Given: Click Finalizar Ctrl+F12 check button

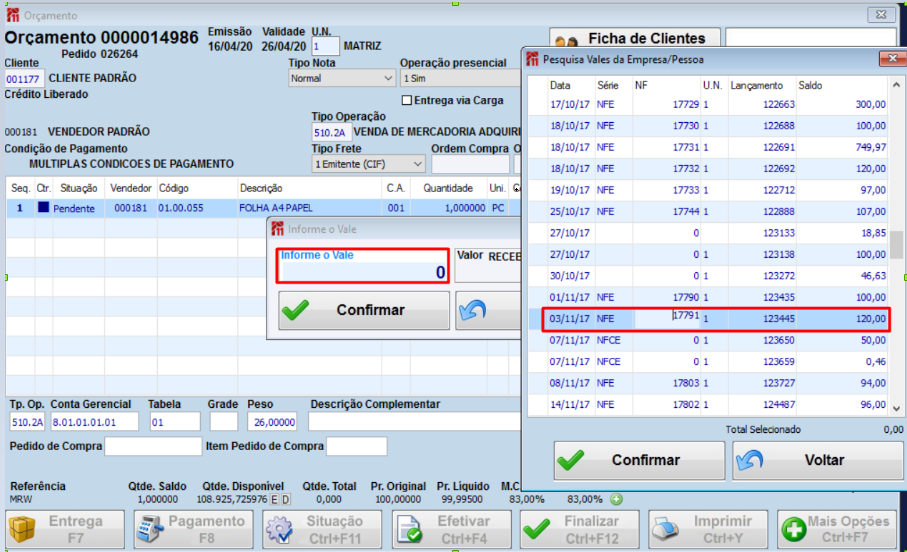Looking at the screenshot, I should coord(580,529).
